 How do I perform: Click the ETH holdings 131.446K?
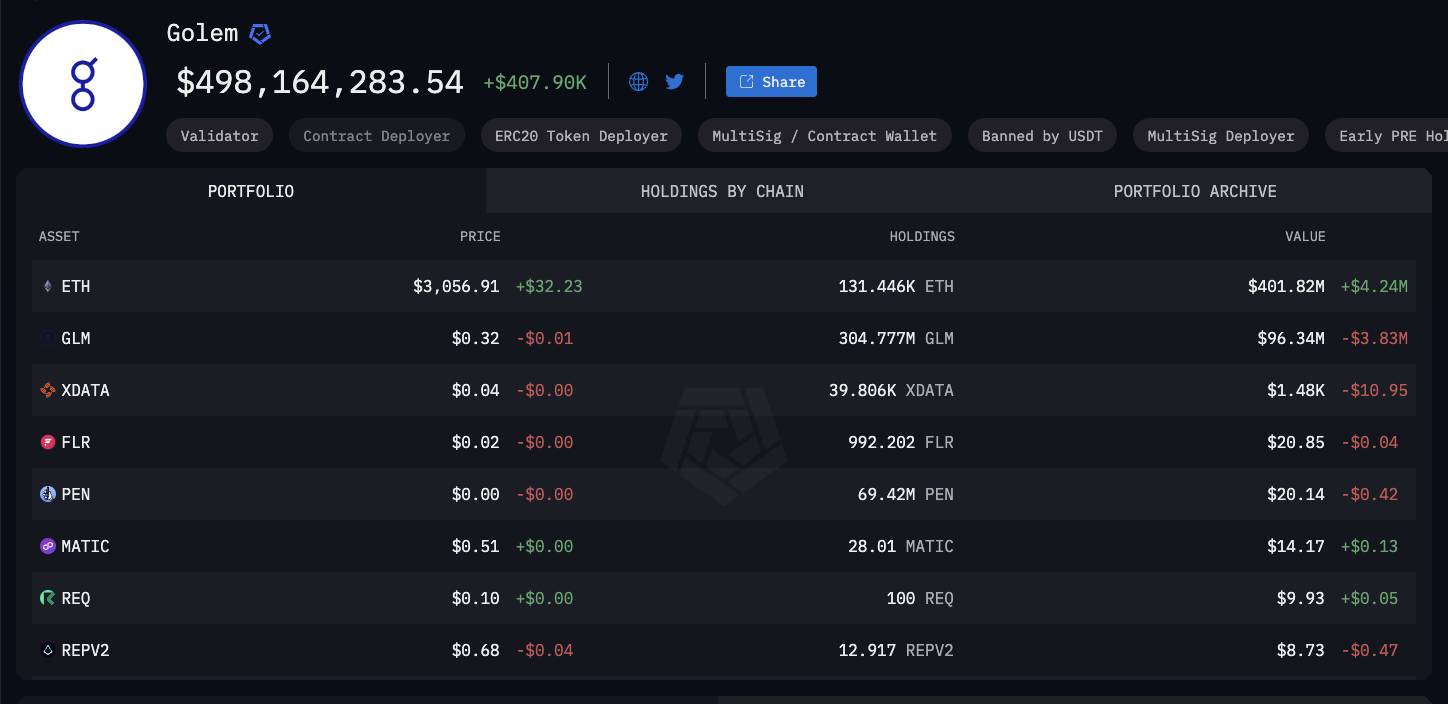click(x=877, y=287)
